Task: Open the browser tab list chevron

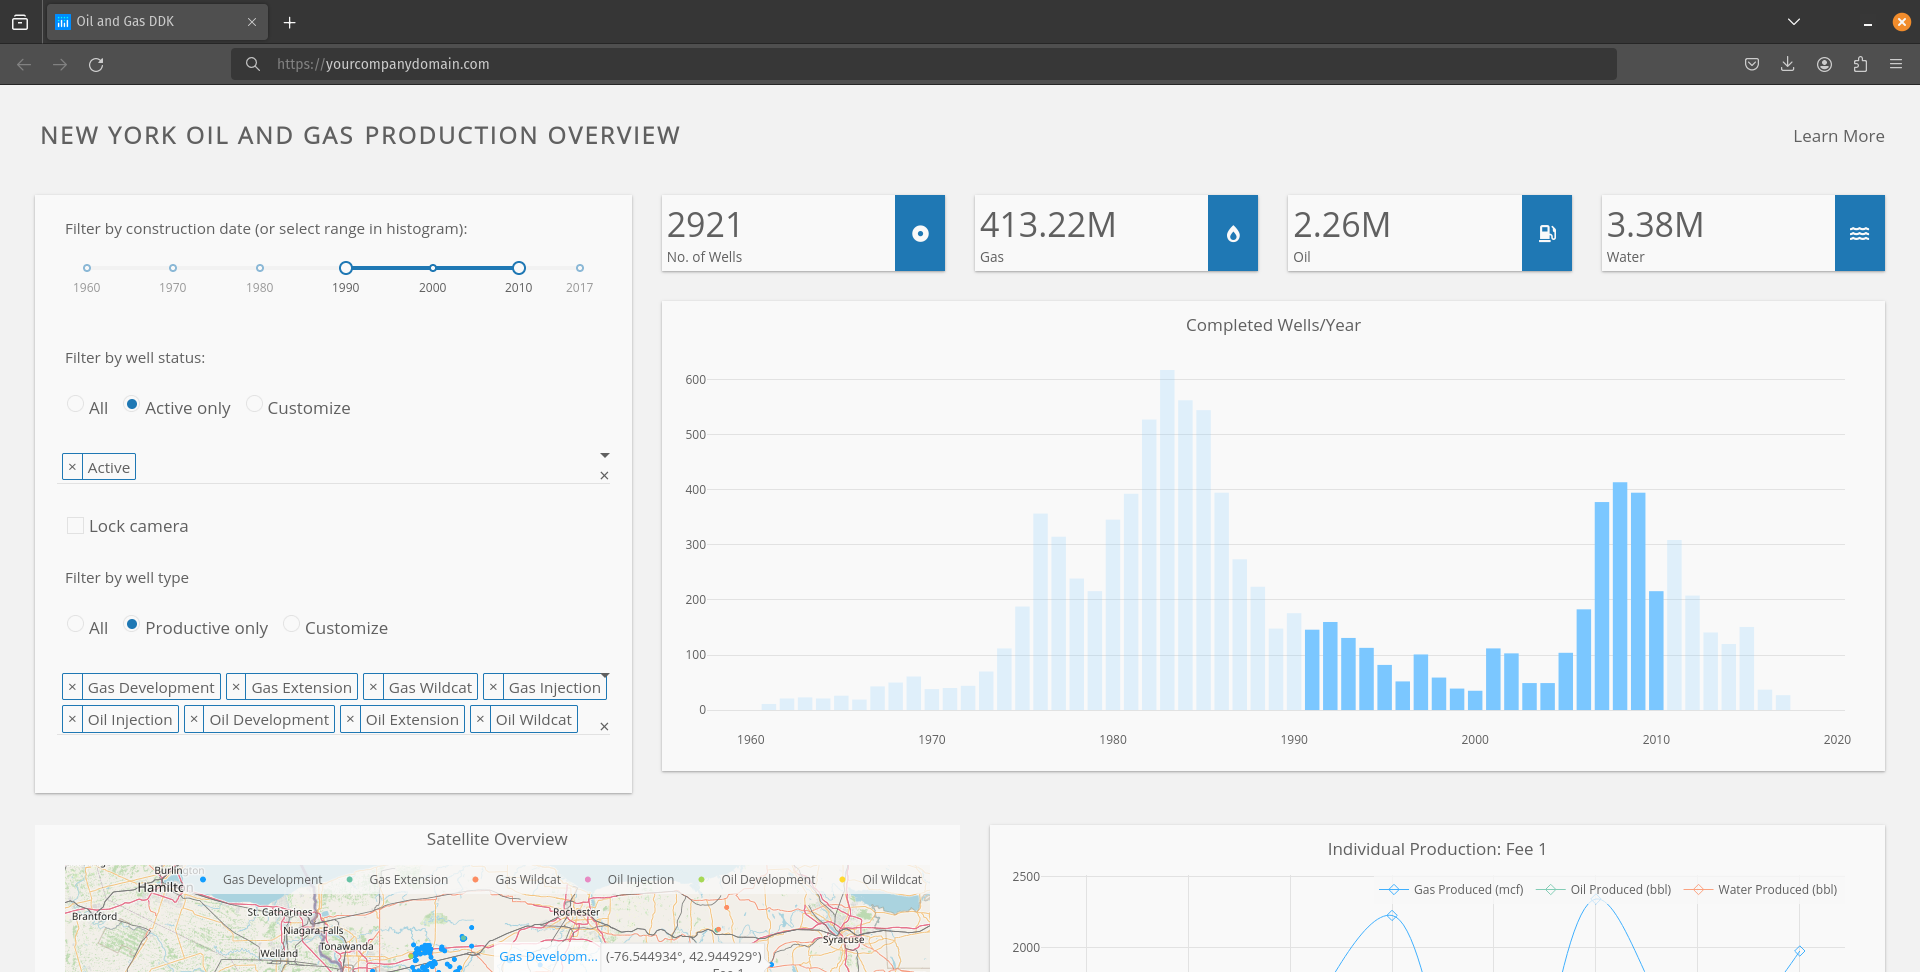Action: [x=1793, y=22]
